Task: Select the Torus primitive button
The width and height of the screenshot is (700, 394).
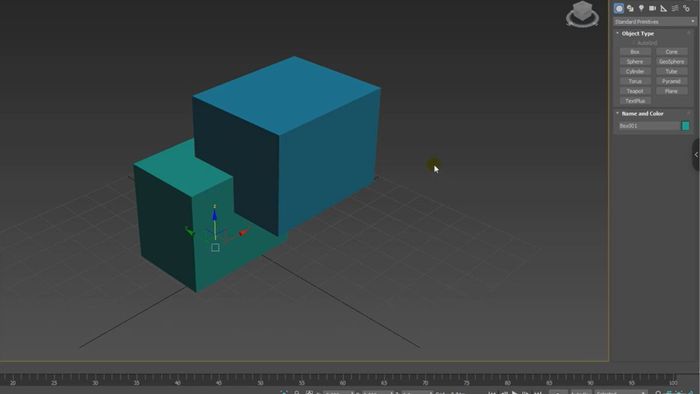Action: (x=635, y=81)
